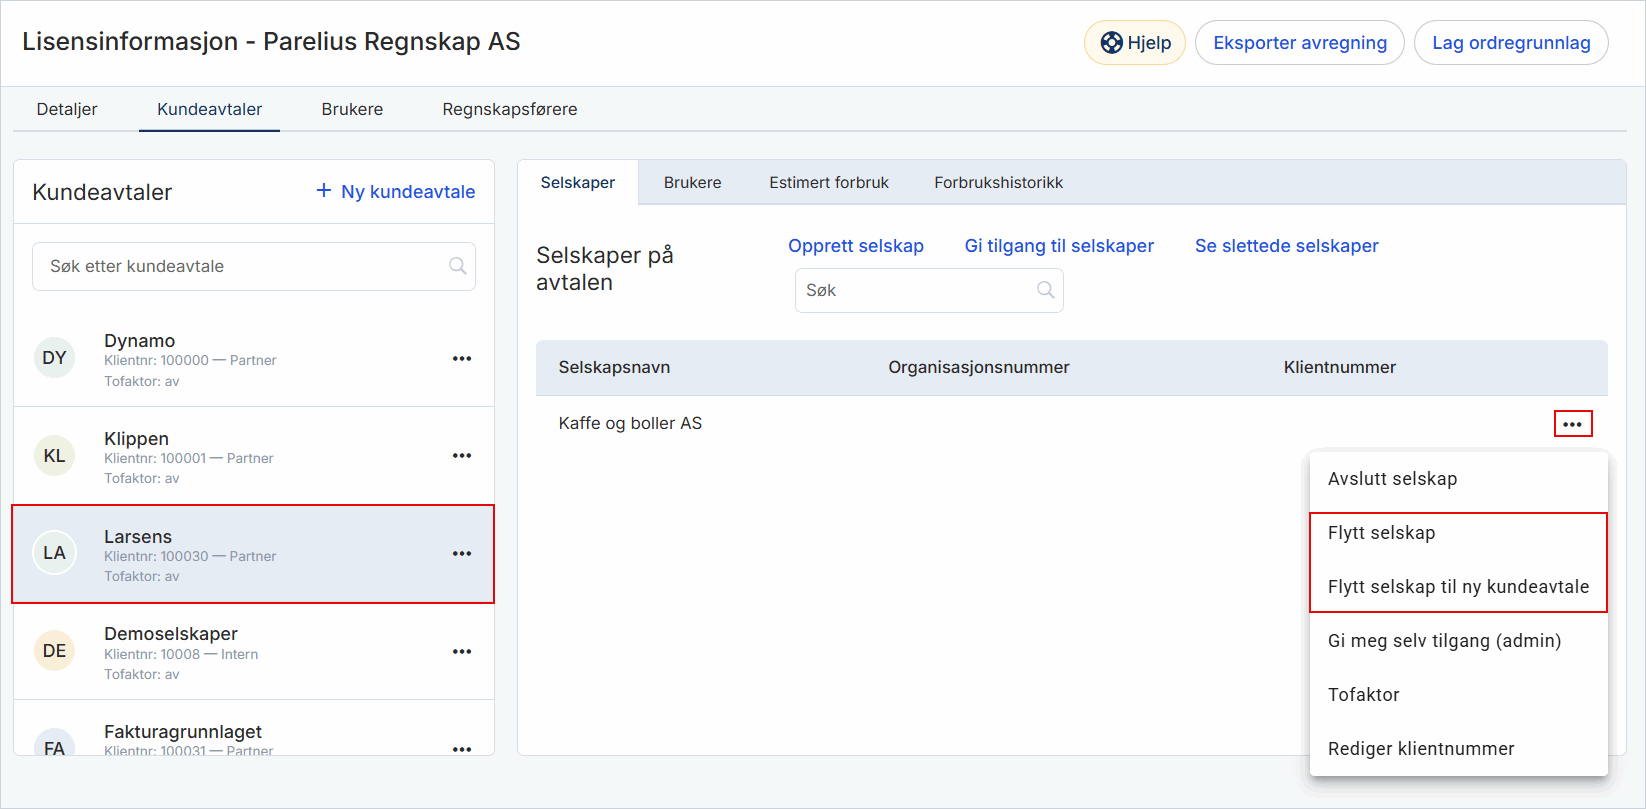Viewport: 1646px width, 809px height.
Task: Open the three-dot menu for Klippen
Action: (461, 456)
